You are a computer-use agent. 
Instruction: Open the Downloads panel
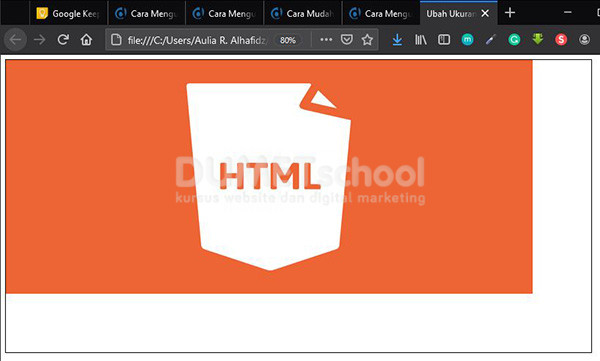tap(397, 39)
